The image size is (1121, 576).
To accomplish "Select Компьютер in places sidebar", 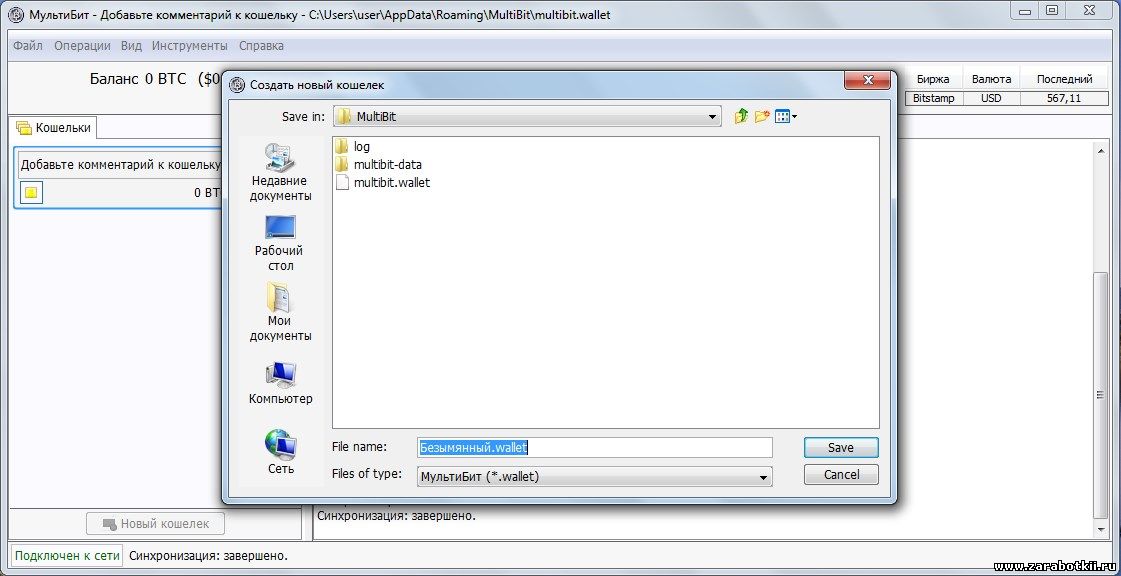I will coord(280,384).
